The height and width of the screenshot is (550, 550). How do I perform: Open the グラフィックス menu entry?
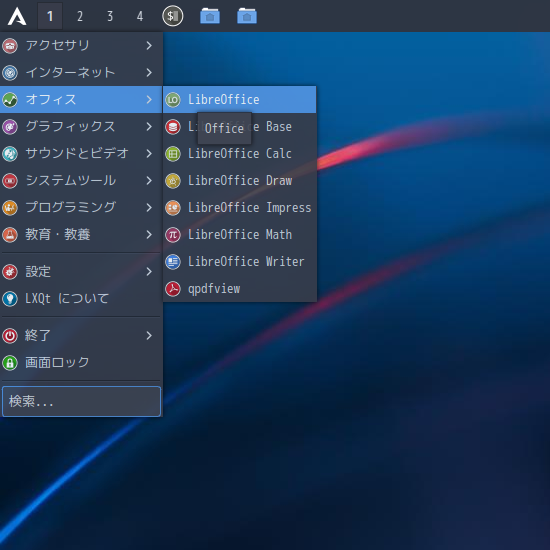click(x=81, y=127)
